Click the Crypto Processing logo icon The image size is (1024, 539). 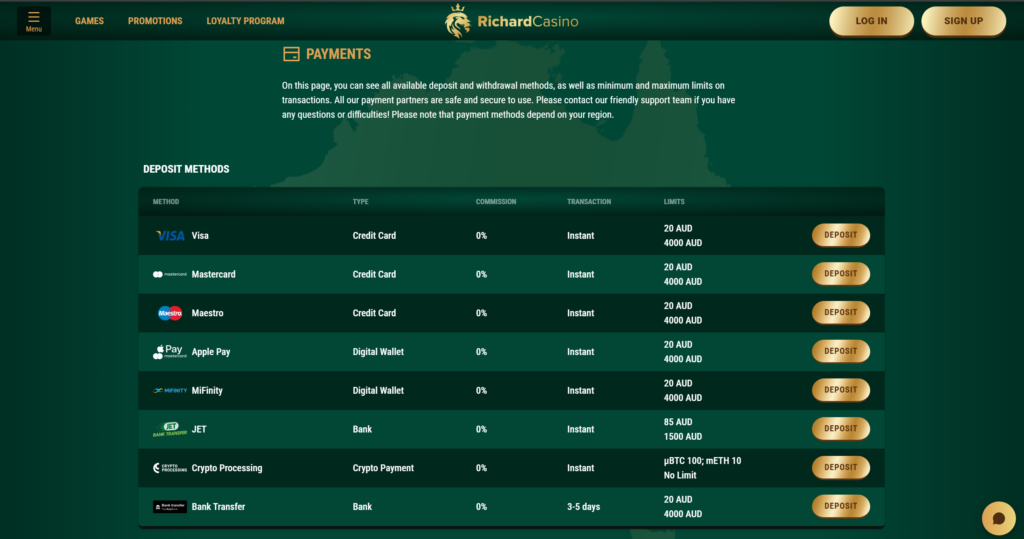pyautogui.click(x=170, y=468)
